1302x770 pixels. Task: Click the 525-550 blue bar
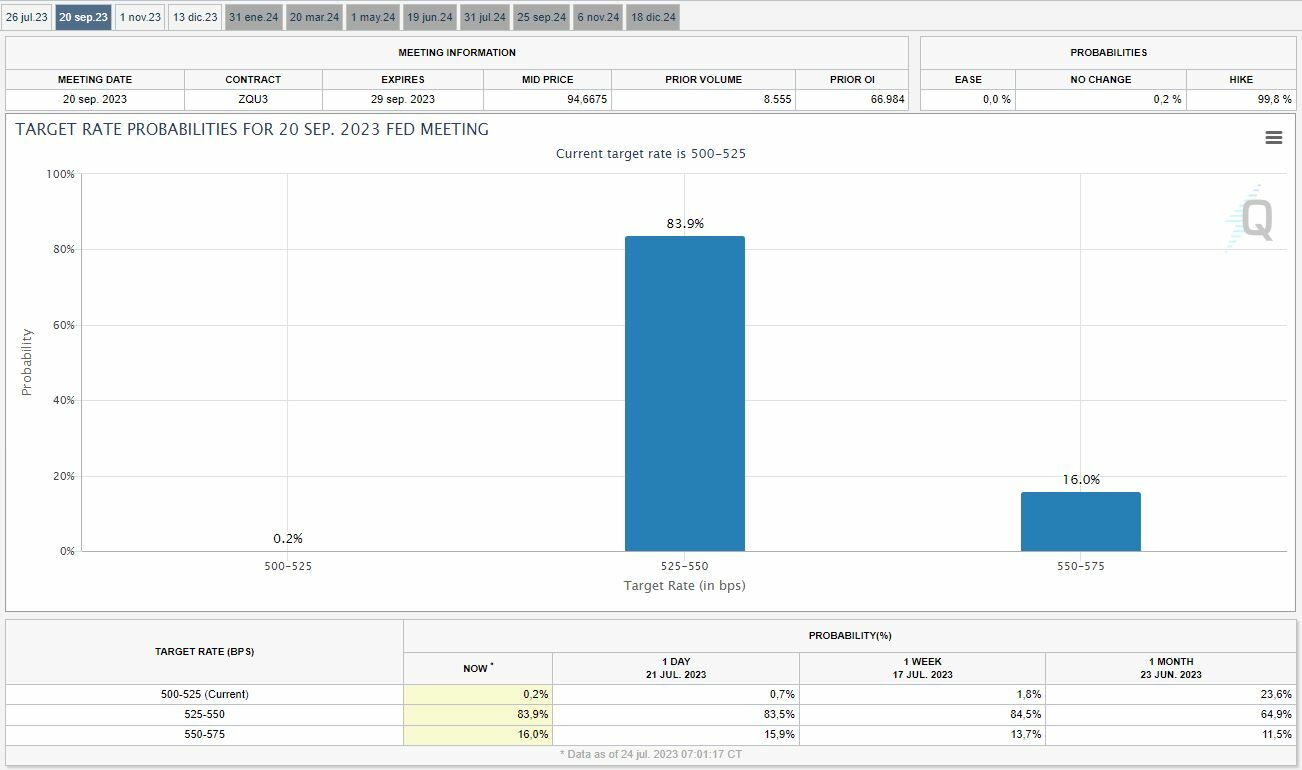685,393
